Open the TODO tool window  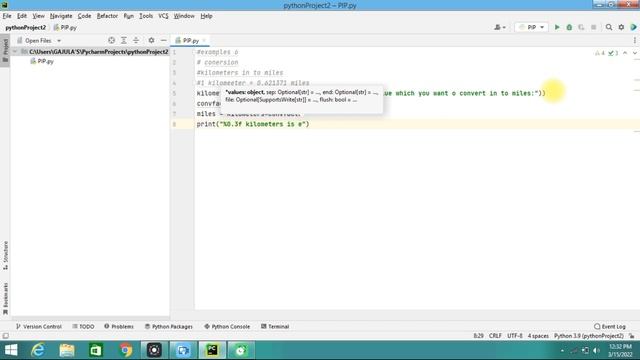coord(83,327)
